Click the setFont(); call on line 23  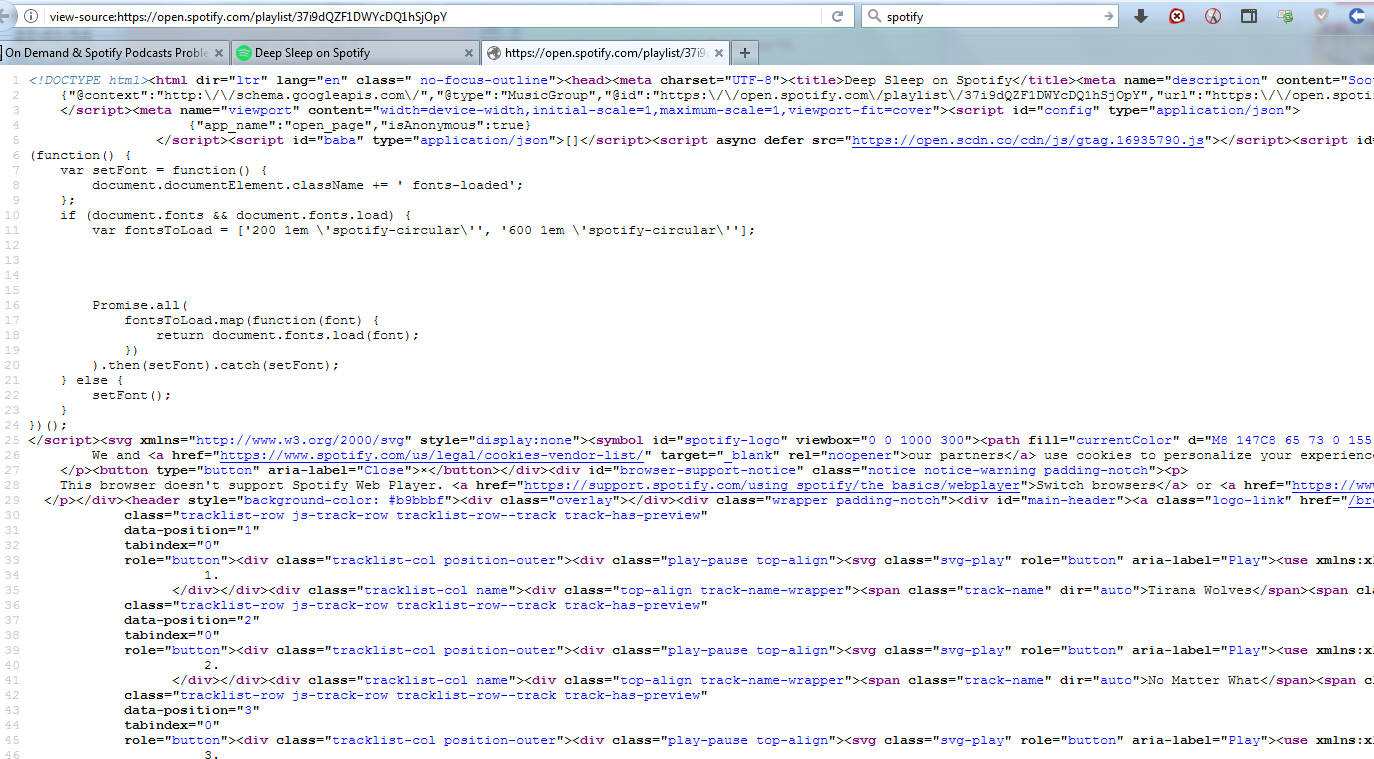(x=132, y=395)
